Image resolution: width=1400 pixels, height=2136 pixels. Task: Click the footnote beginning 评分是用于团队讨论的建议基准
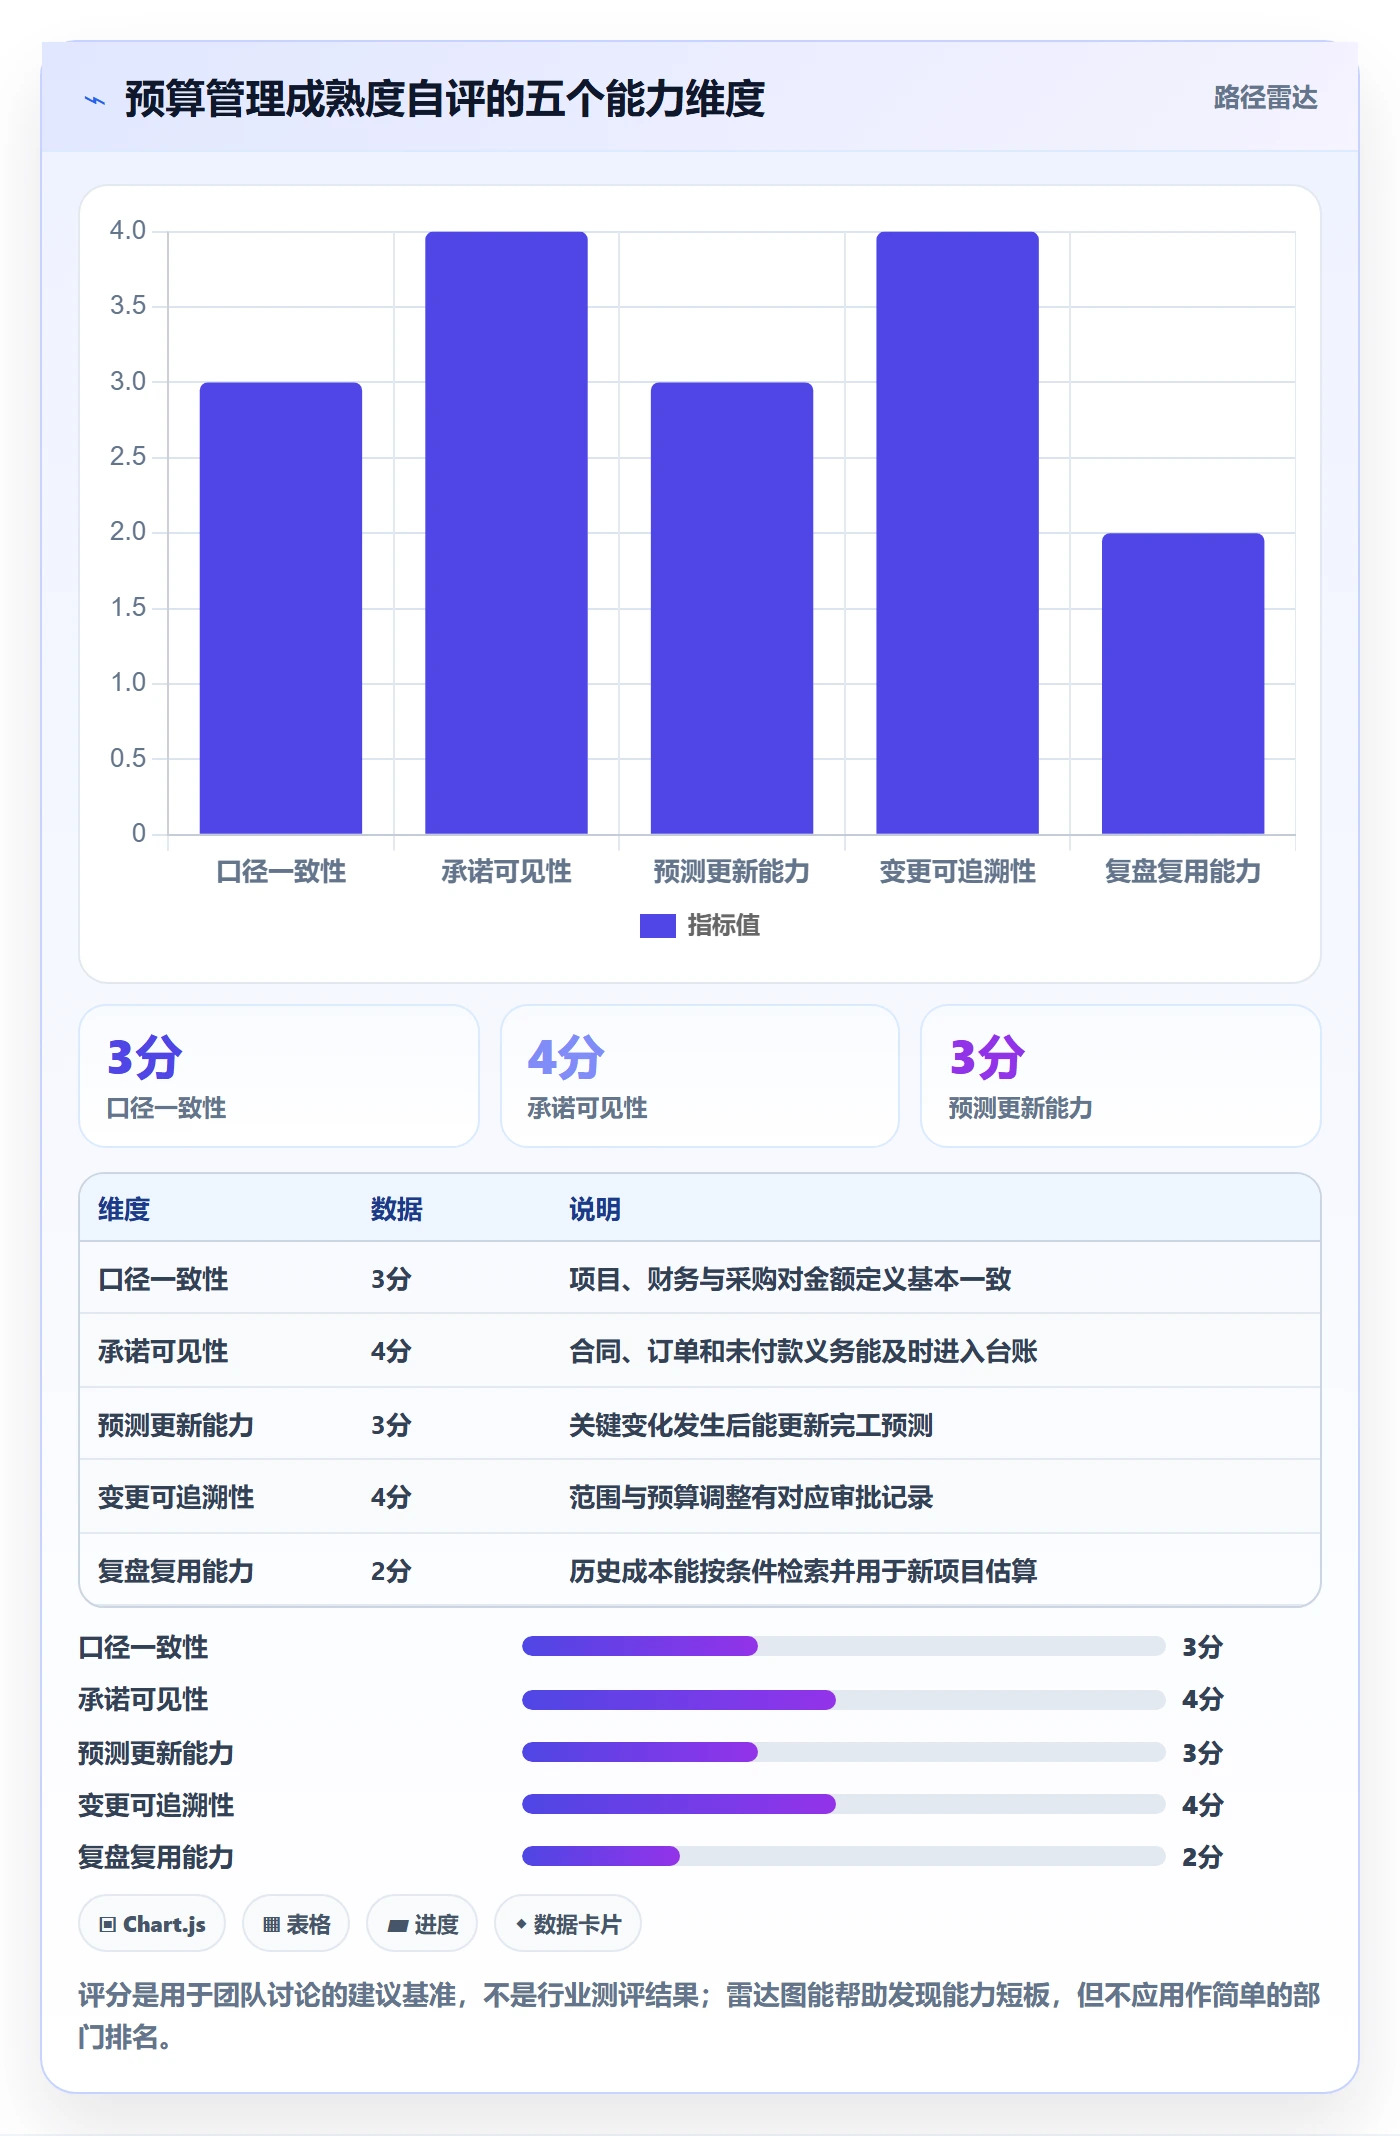699,2015
